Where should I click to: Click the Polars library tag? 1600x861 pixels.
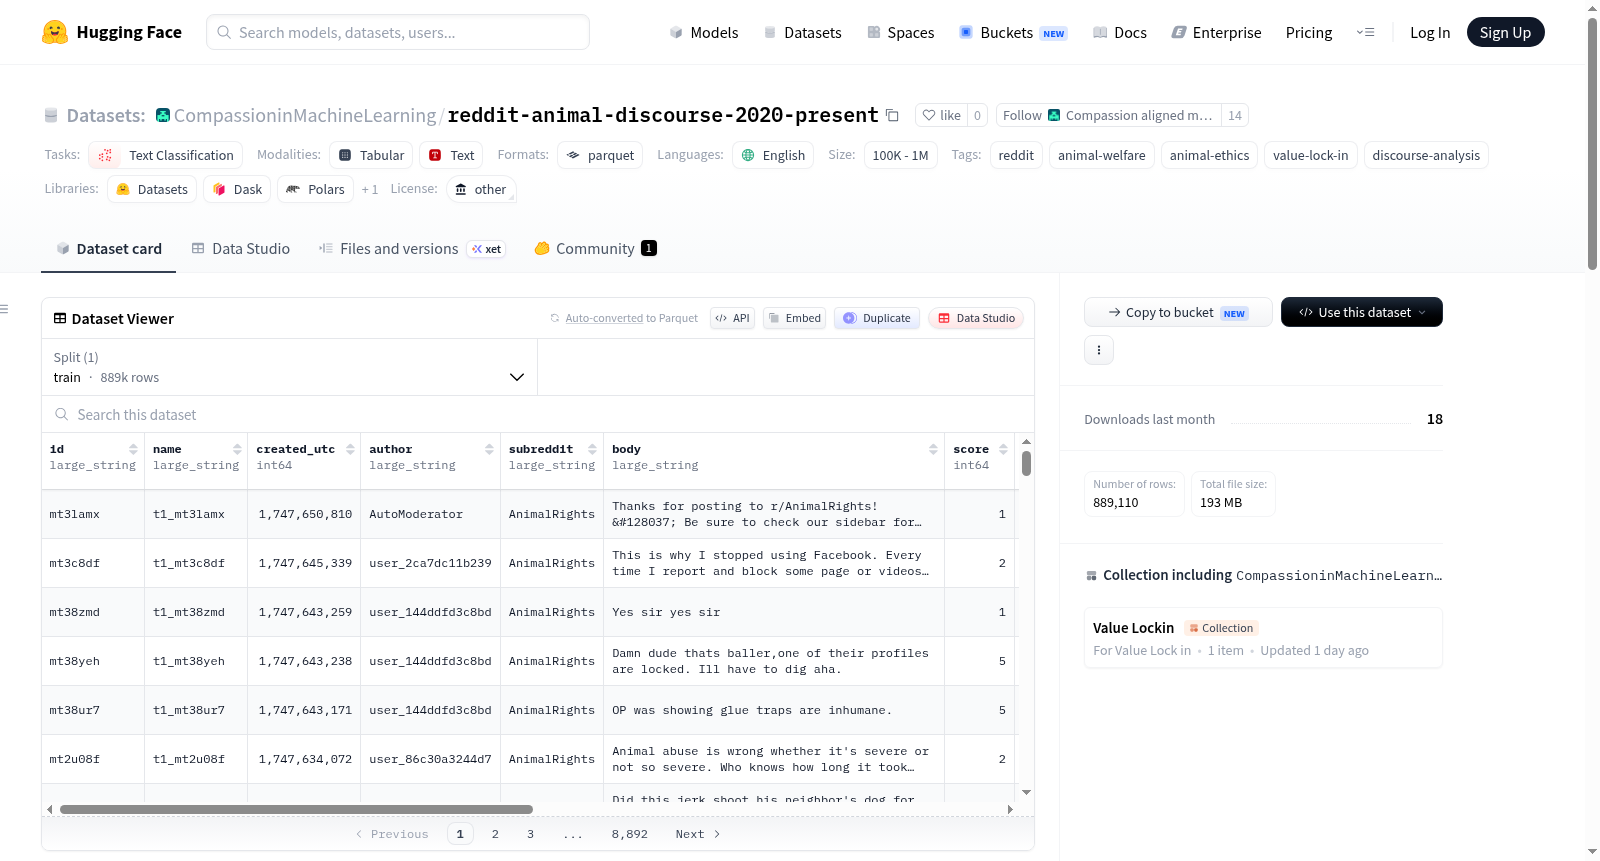[315, 189]
